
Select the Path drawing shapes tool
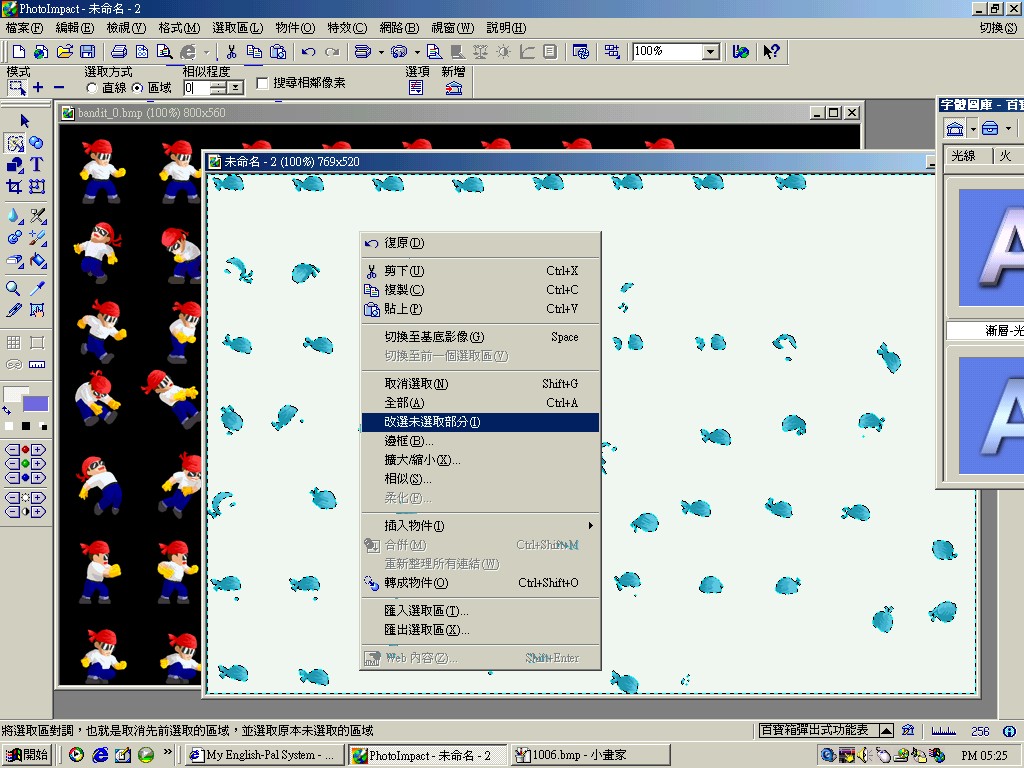click(14, 165)
